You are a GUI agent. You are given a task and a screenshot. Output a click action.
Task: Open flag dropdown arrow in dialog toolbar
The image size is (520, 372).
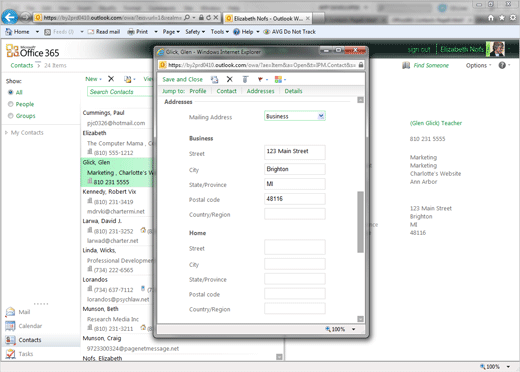267,80
